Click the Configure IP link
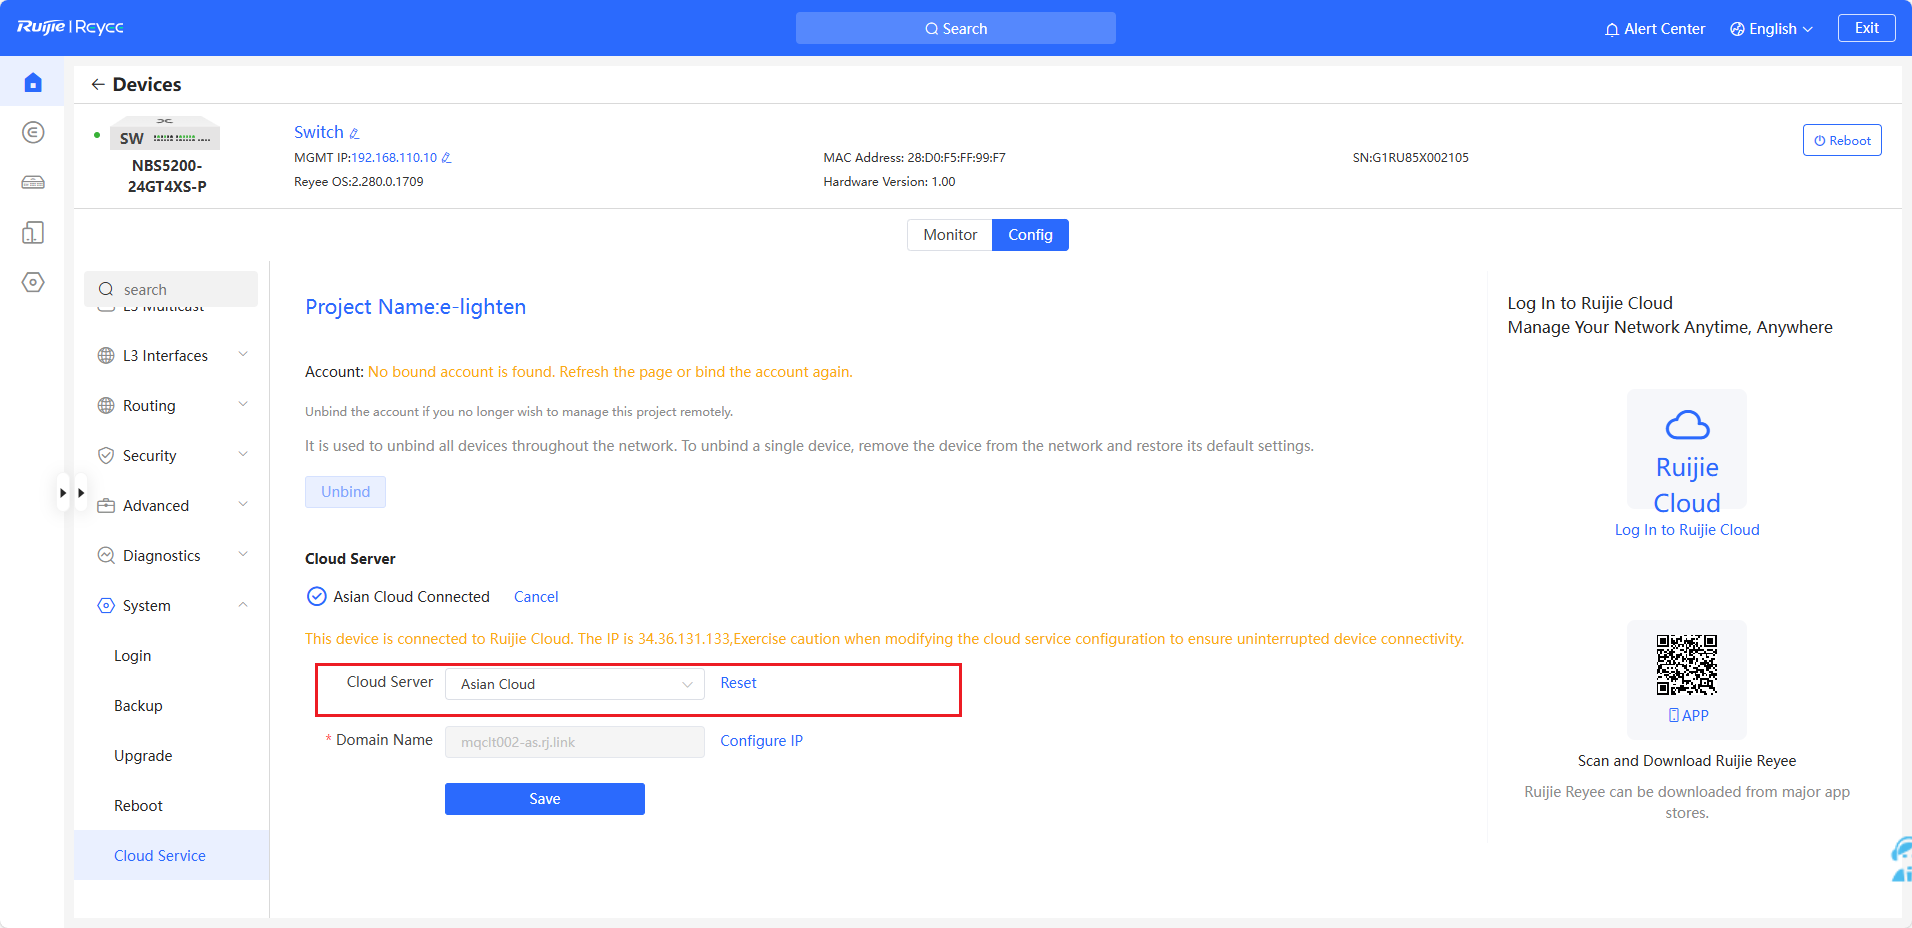The image size is (1912, 928). [x=761, y=741]
